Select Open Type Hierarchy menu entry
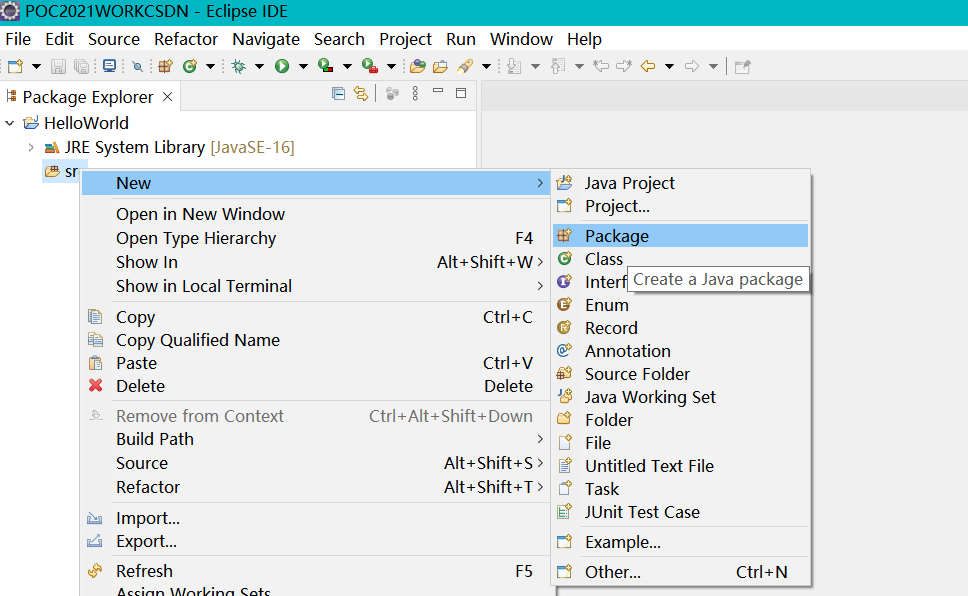The width and height of the screenshot is (968, 596). point(315,238)
